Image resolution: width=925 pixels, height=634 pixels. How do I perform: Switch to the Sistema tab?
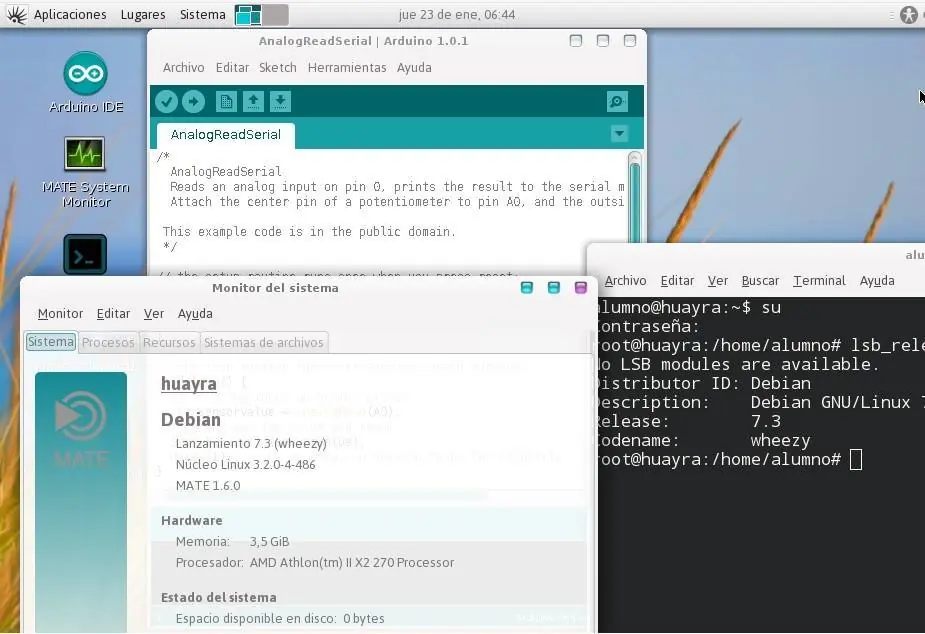[x=51, y=342]
